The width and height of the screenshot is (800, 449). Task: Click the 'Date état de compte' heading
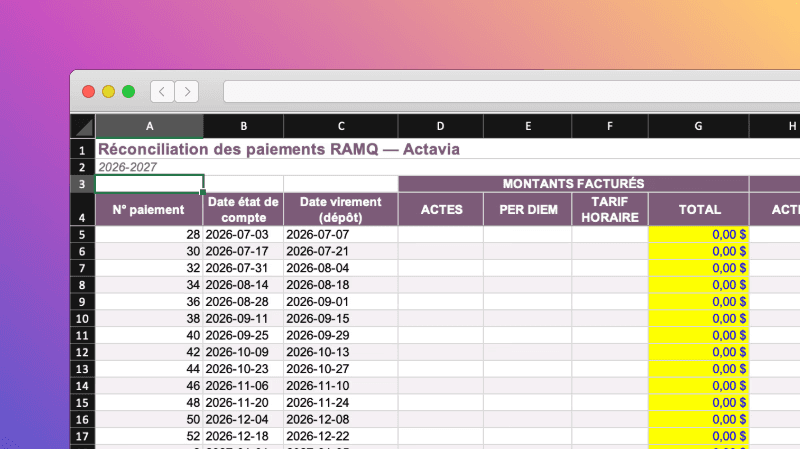[243, 209]
